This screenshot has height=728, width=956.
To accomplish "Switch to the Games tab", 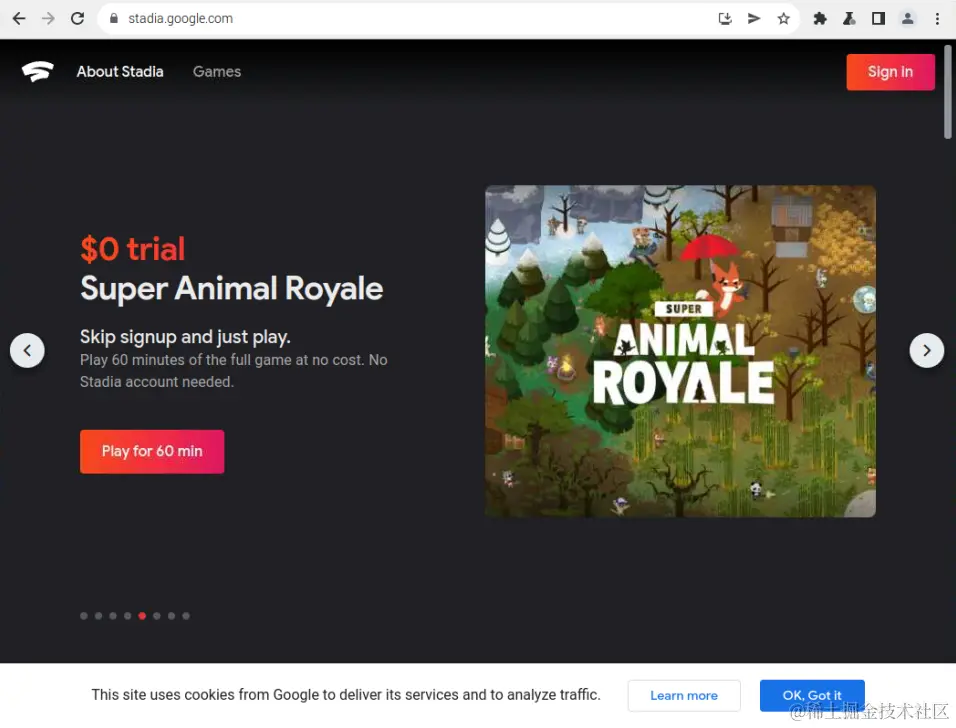I will tap(217, 71).
